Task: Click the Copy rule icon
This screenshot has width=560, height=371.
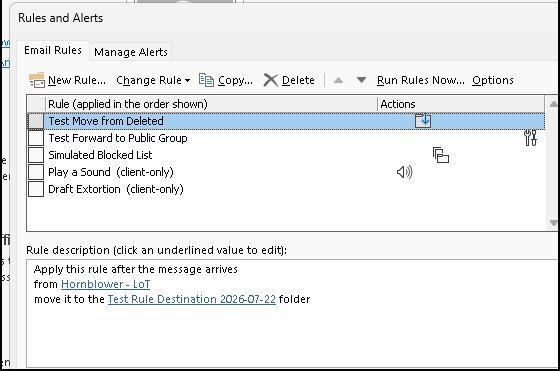Action: tap(206, 80)
